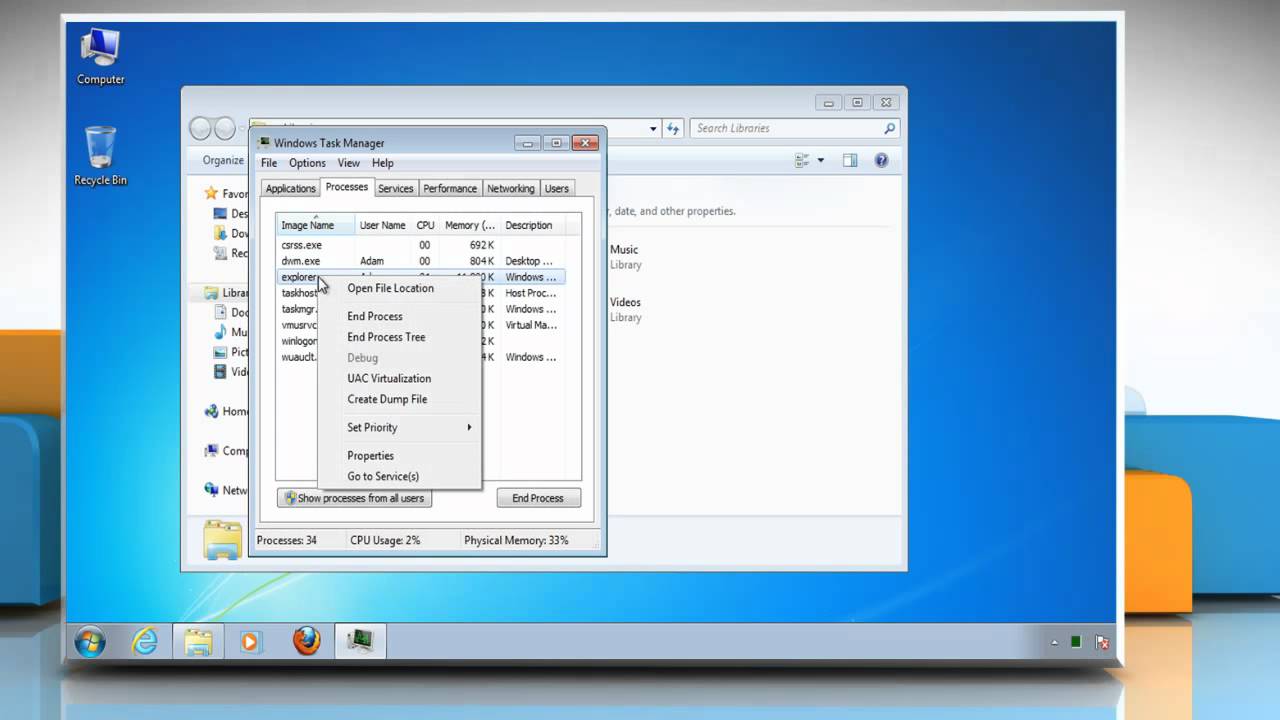Launch Windows Media Player from the taskbar

click(250, 642)
